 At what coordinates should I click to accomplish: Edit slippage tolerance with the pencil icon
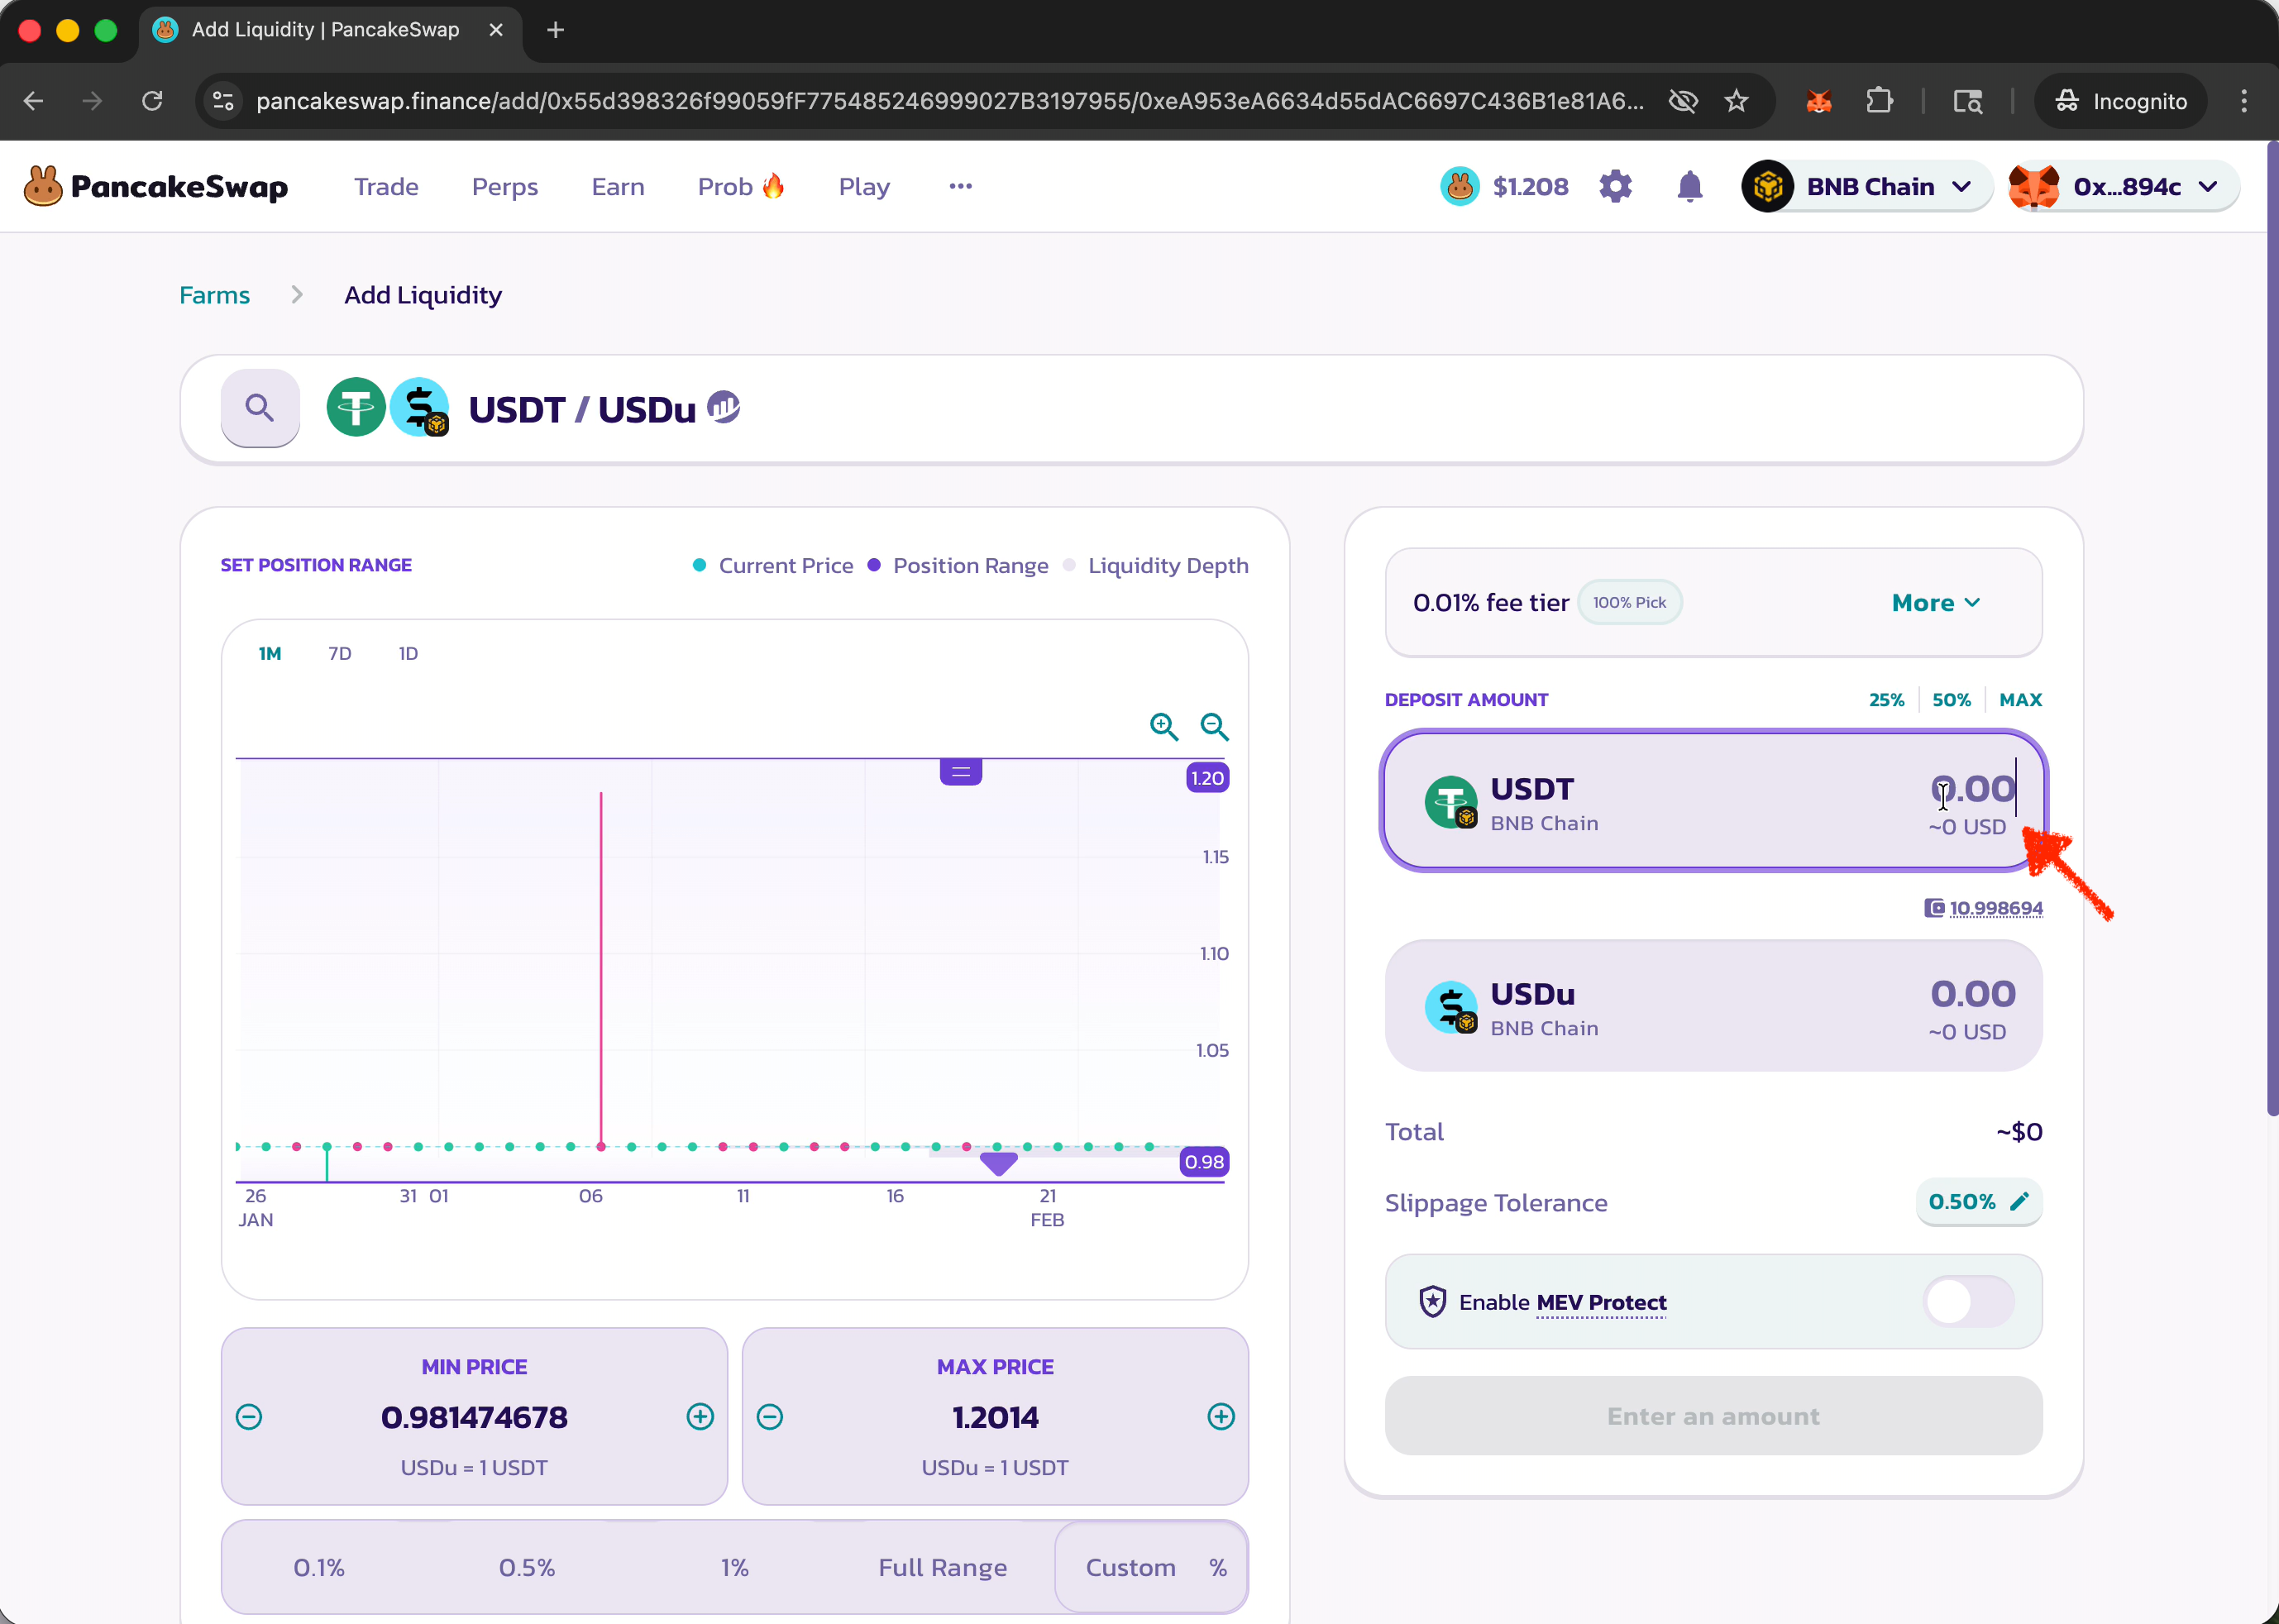[x=2019, y=1201]
